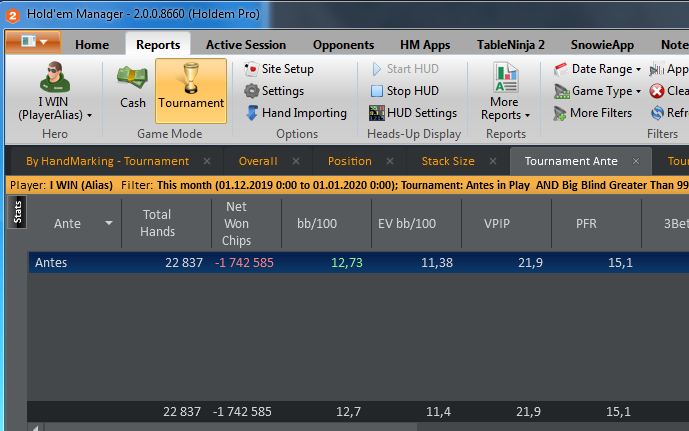Screen dimensions: 689x431
Task: Click the I WIN hero avatar icon
Action: 54,77
